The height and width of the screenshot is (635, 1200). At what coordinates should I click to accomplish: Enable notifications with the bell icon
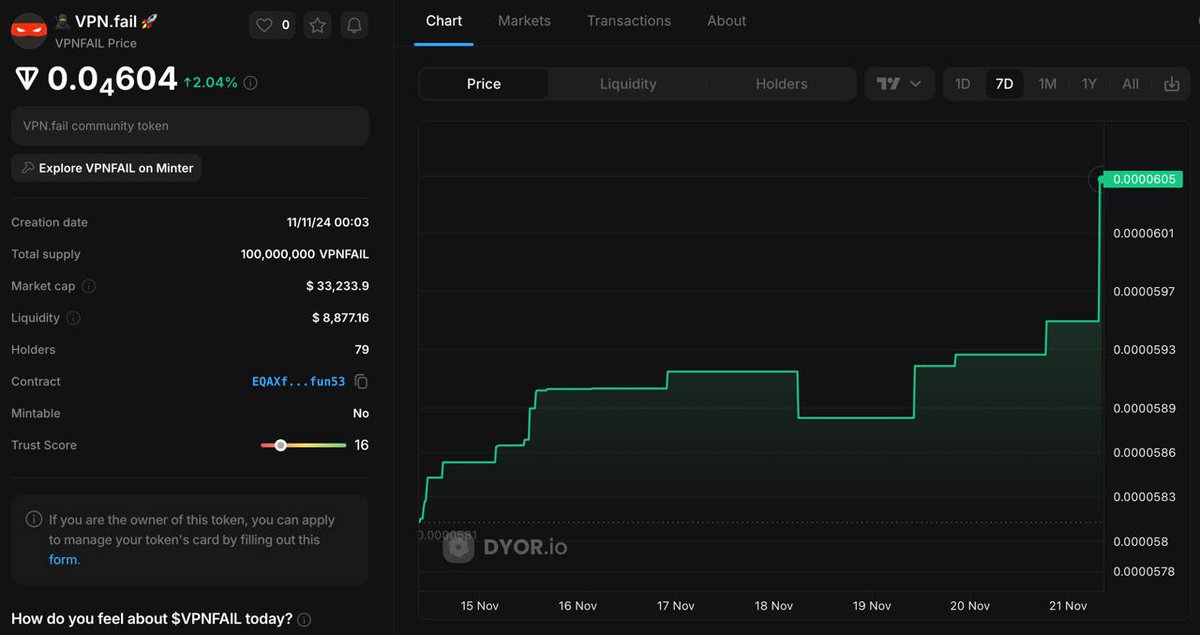[354, 25]
